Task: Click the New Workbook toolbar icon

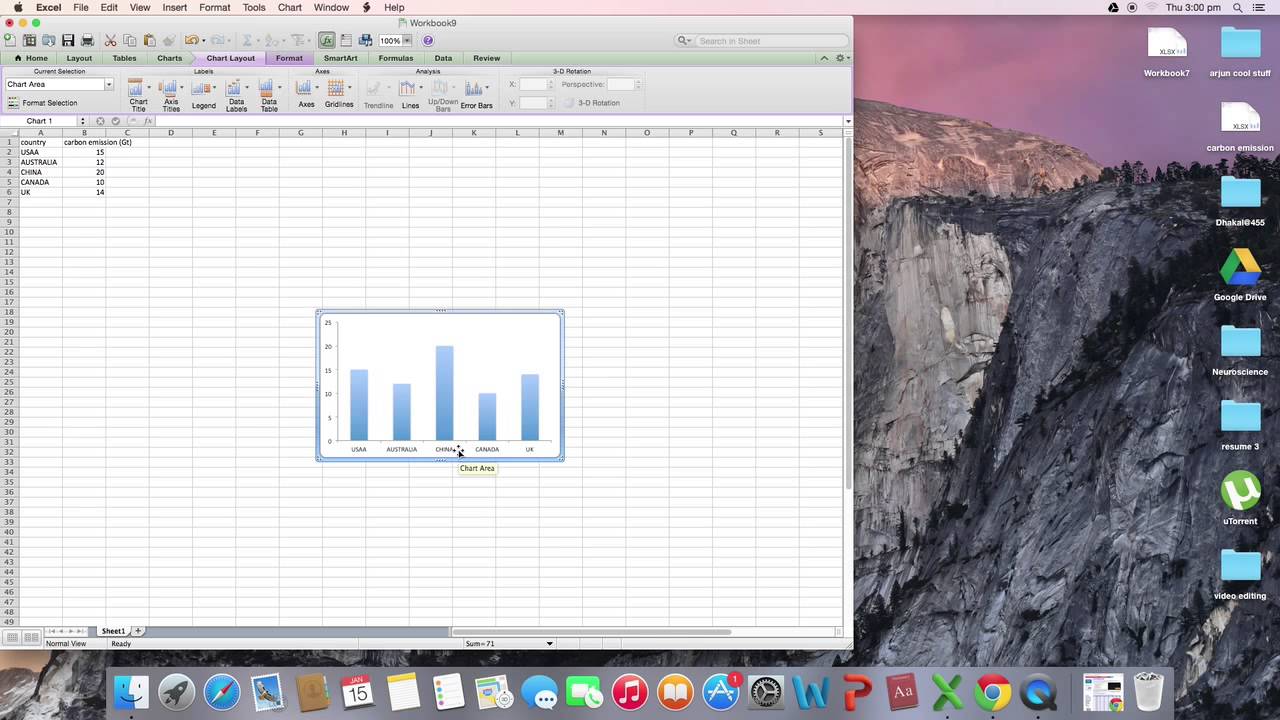Action: pyautogui.click(x=10, y=40)
